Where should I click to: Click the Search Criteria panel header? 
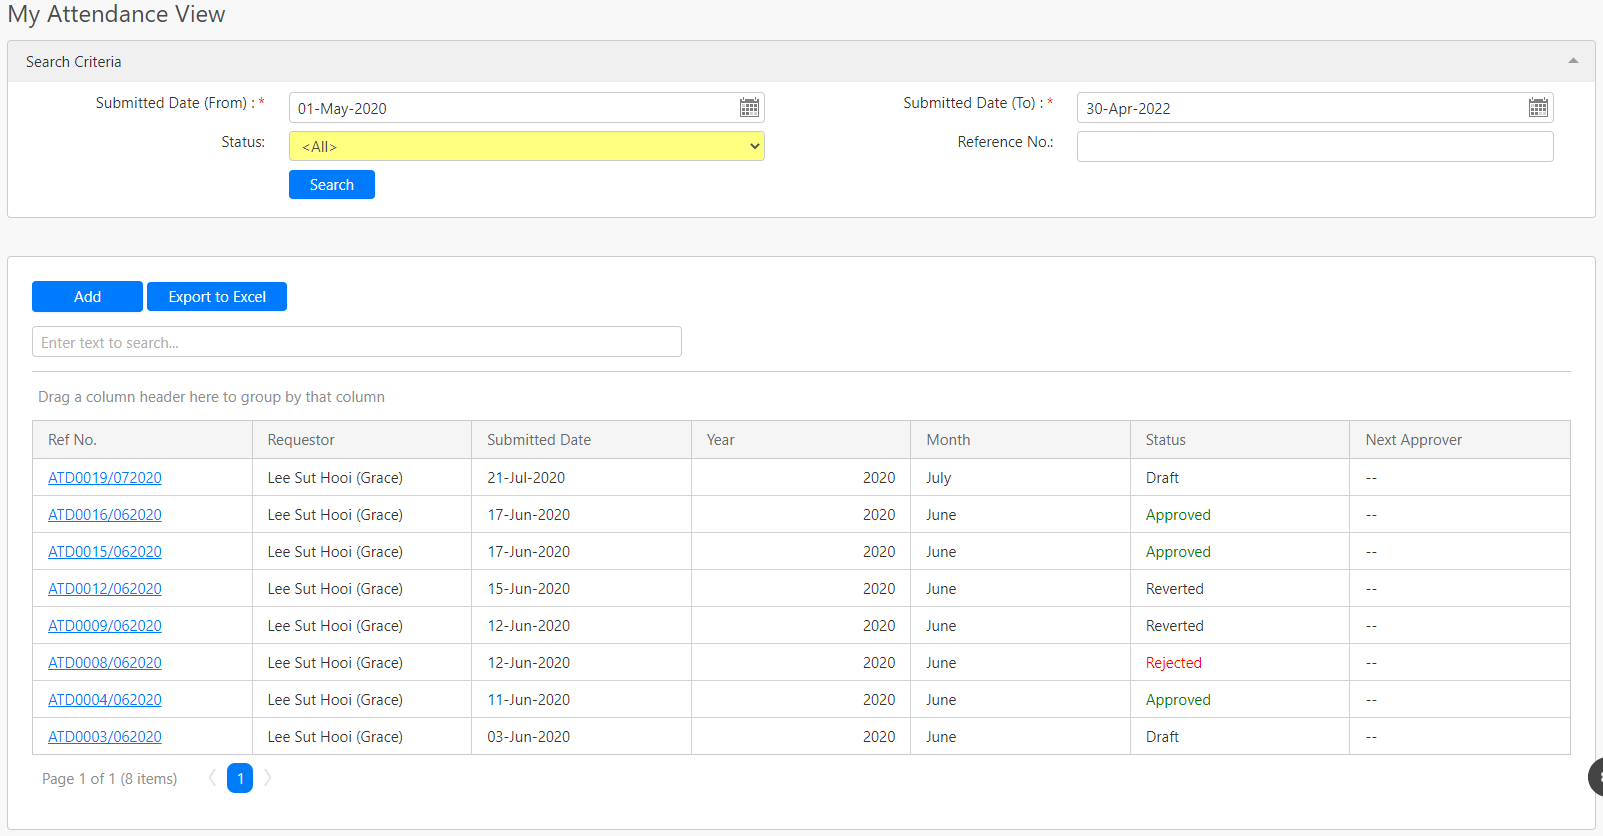click(801, 61)
